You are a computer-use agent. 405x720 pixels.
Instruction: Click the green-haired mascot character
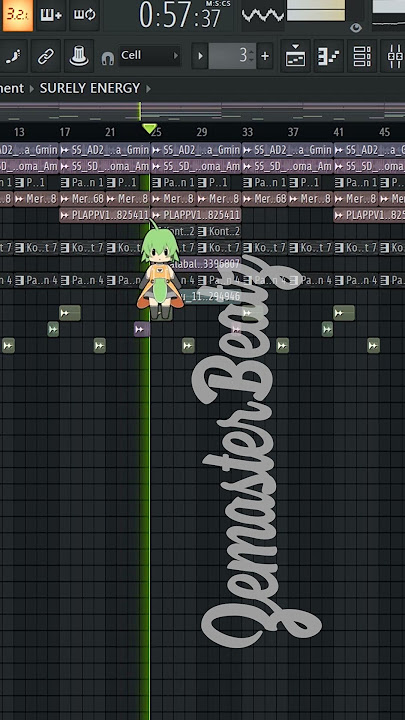(x=159, y=269)
